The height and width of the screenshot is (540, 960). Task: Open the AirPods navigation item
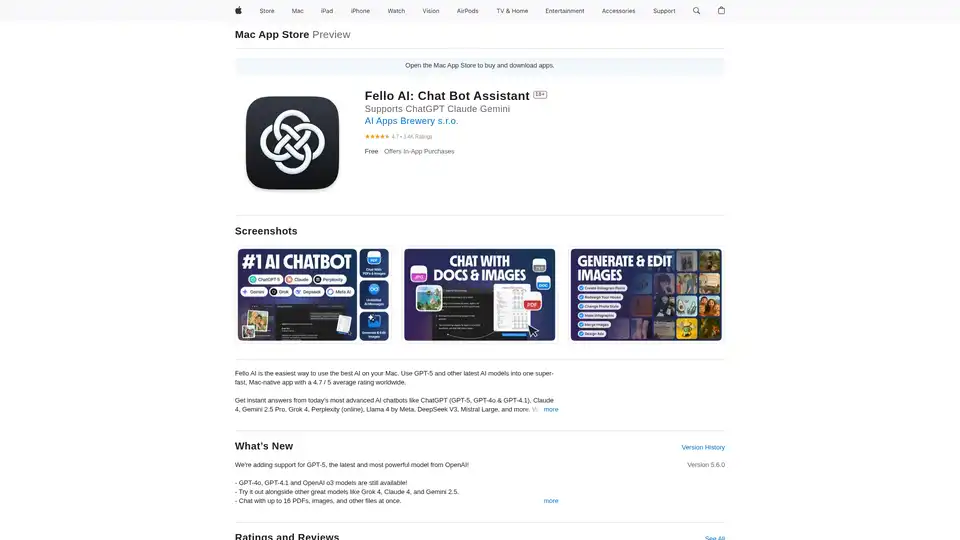click(x=467, y=11)
